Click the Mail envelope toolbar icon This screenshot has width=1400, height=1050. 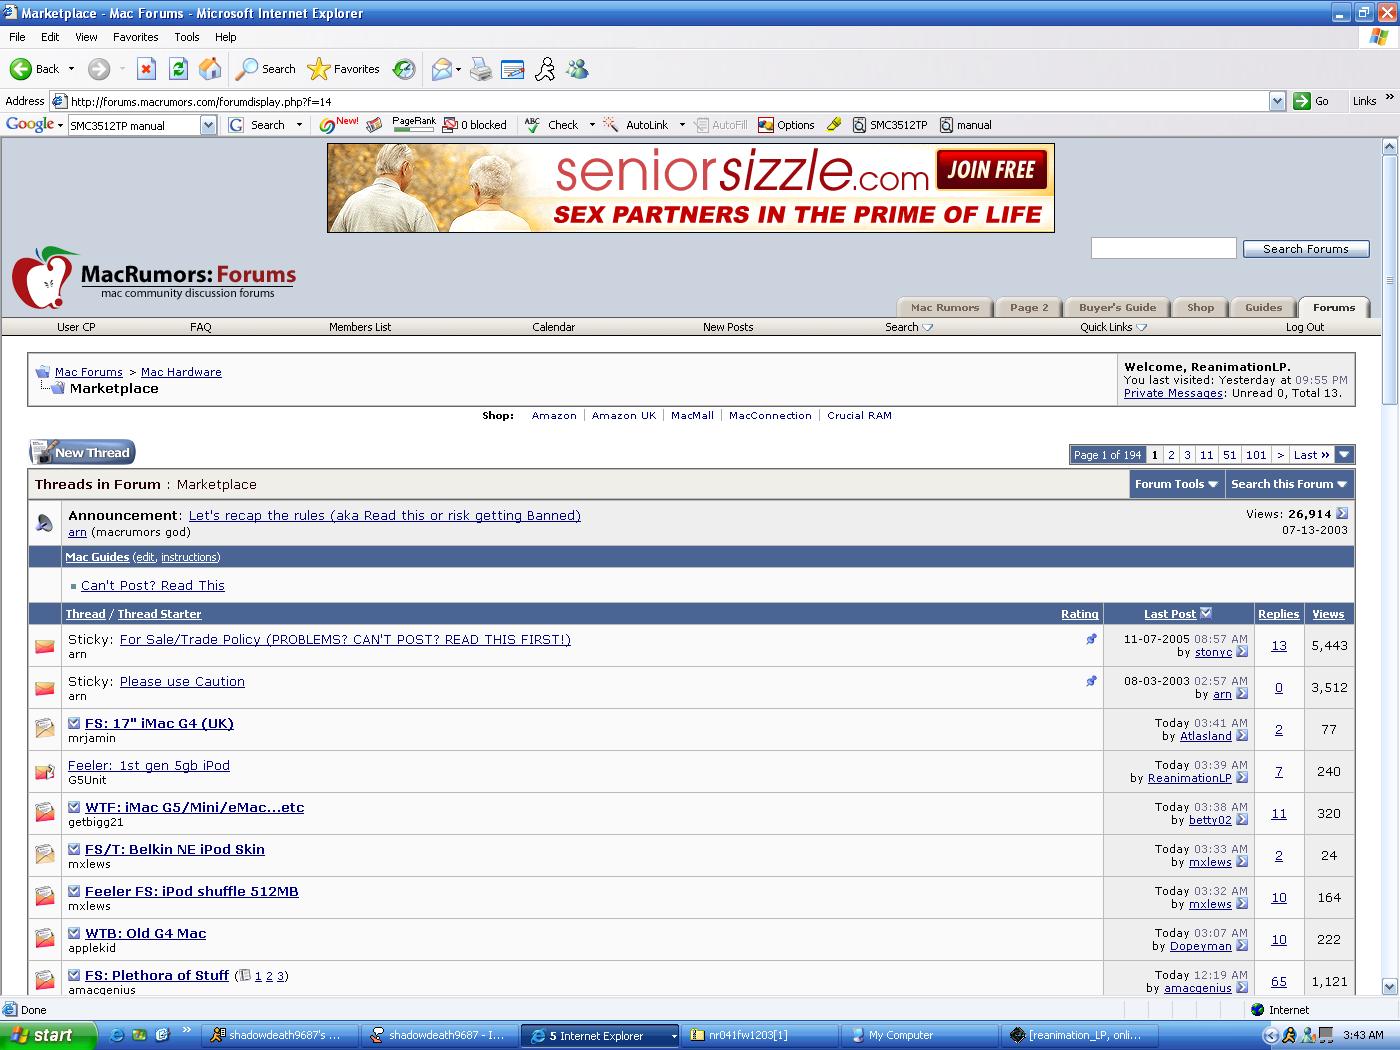[441, 69]
